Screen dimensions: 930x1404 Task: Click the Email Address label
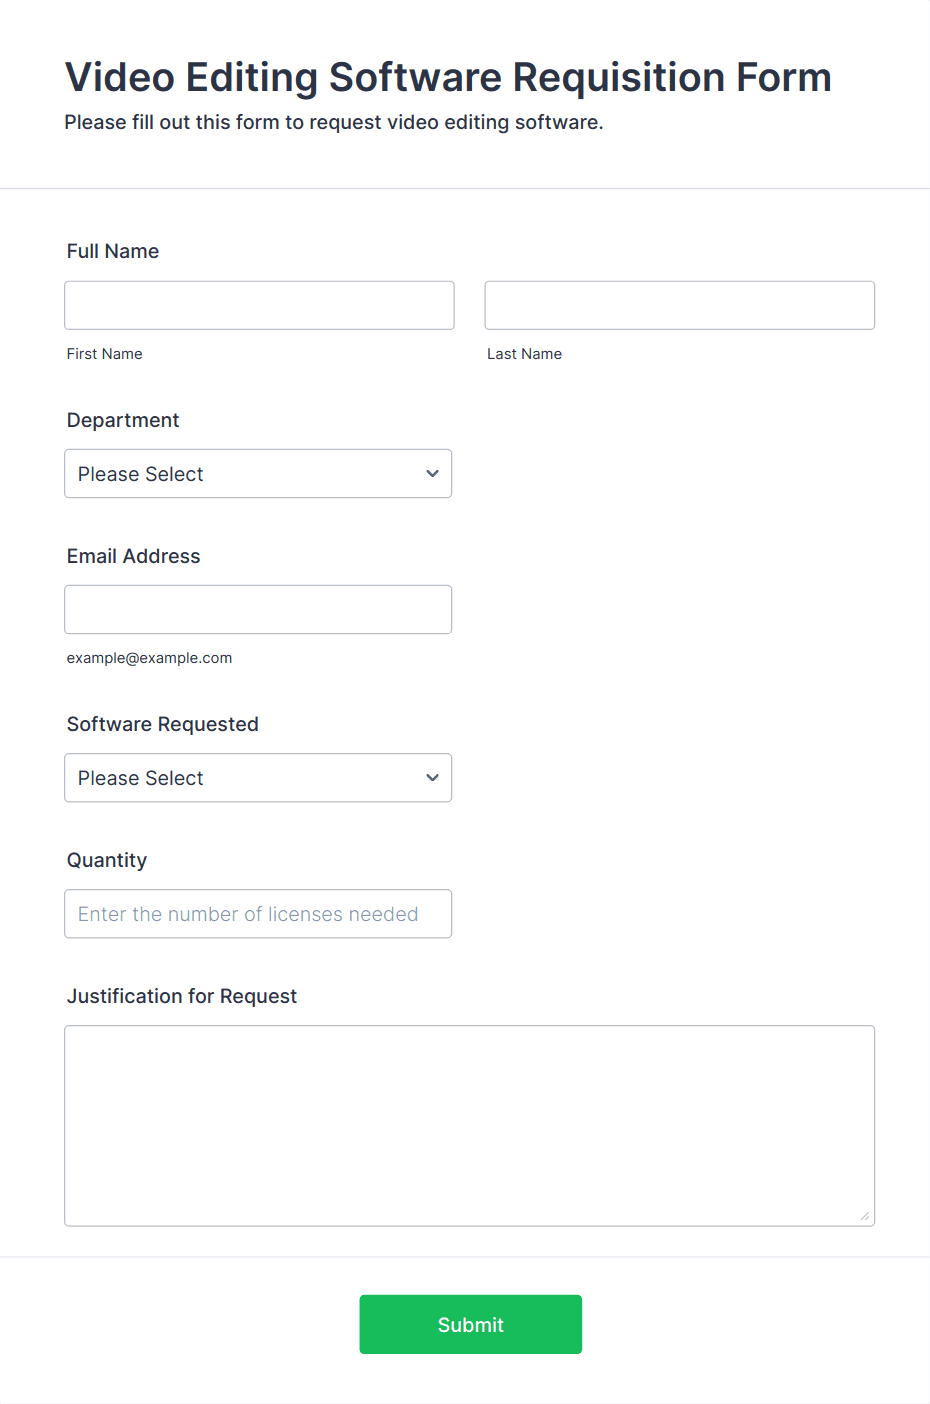point(134,556)
